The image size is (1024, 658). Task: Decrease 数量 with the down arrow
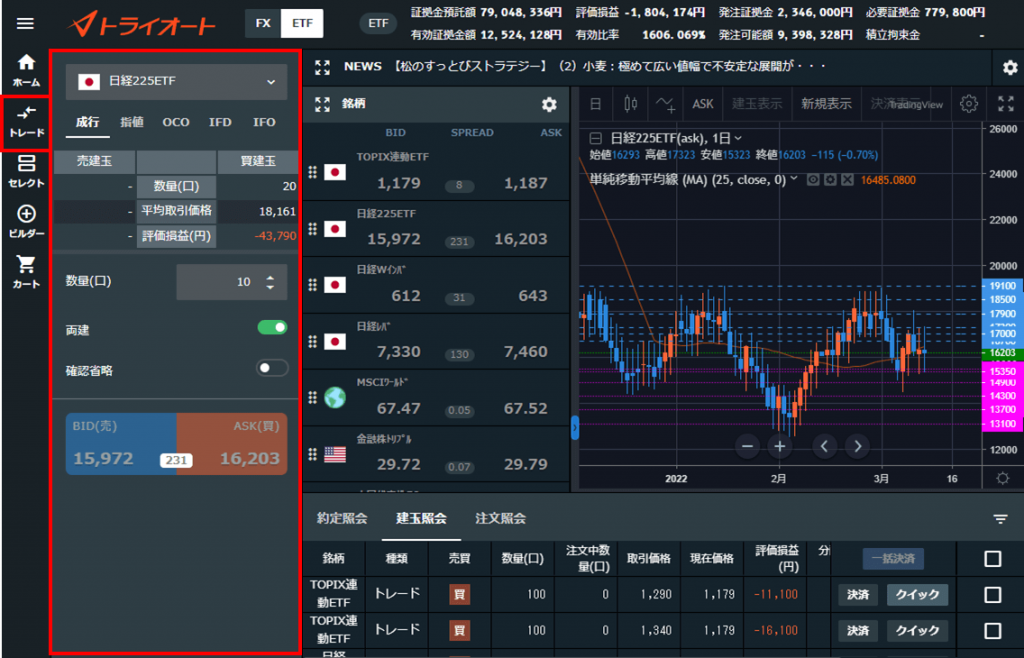[270, 287]
